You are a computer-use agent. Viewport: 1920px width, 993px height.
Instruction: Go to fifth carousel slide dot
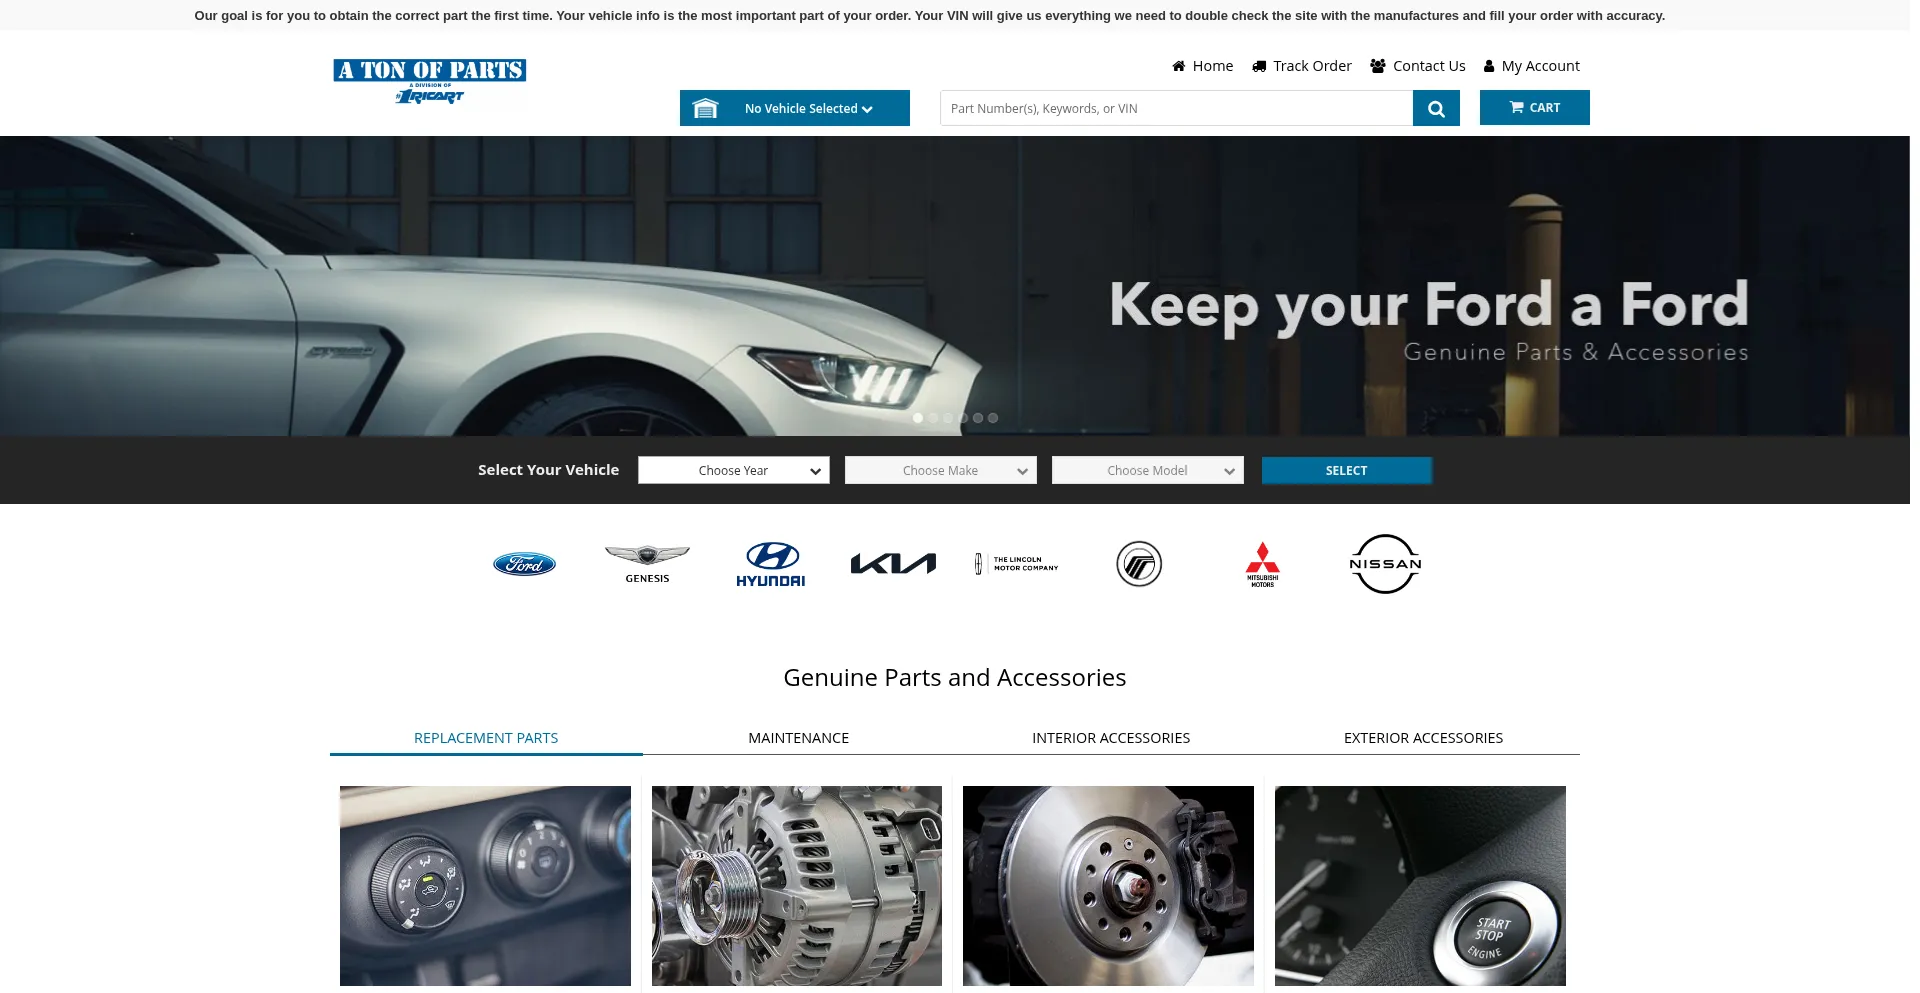978,418
